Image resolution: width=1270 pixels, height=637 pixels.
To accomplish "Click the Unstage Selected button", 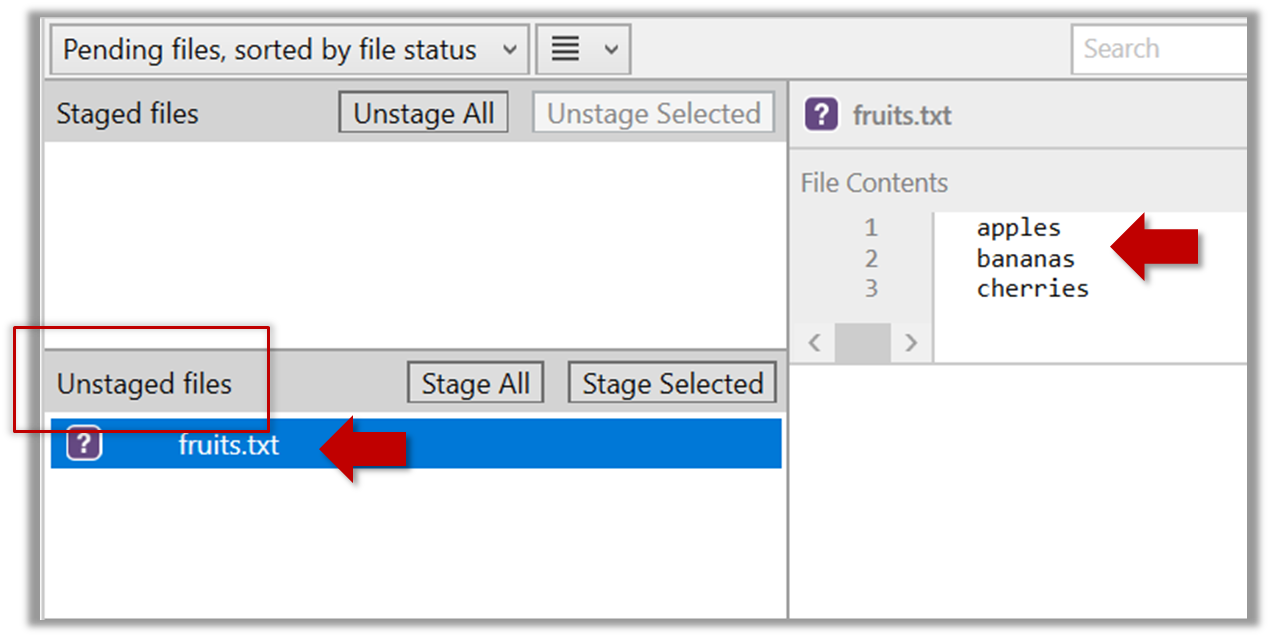I will click(x=654, y=114).
